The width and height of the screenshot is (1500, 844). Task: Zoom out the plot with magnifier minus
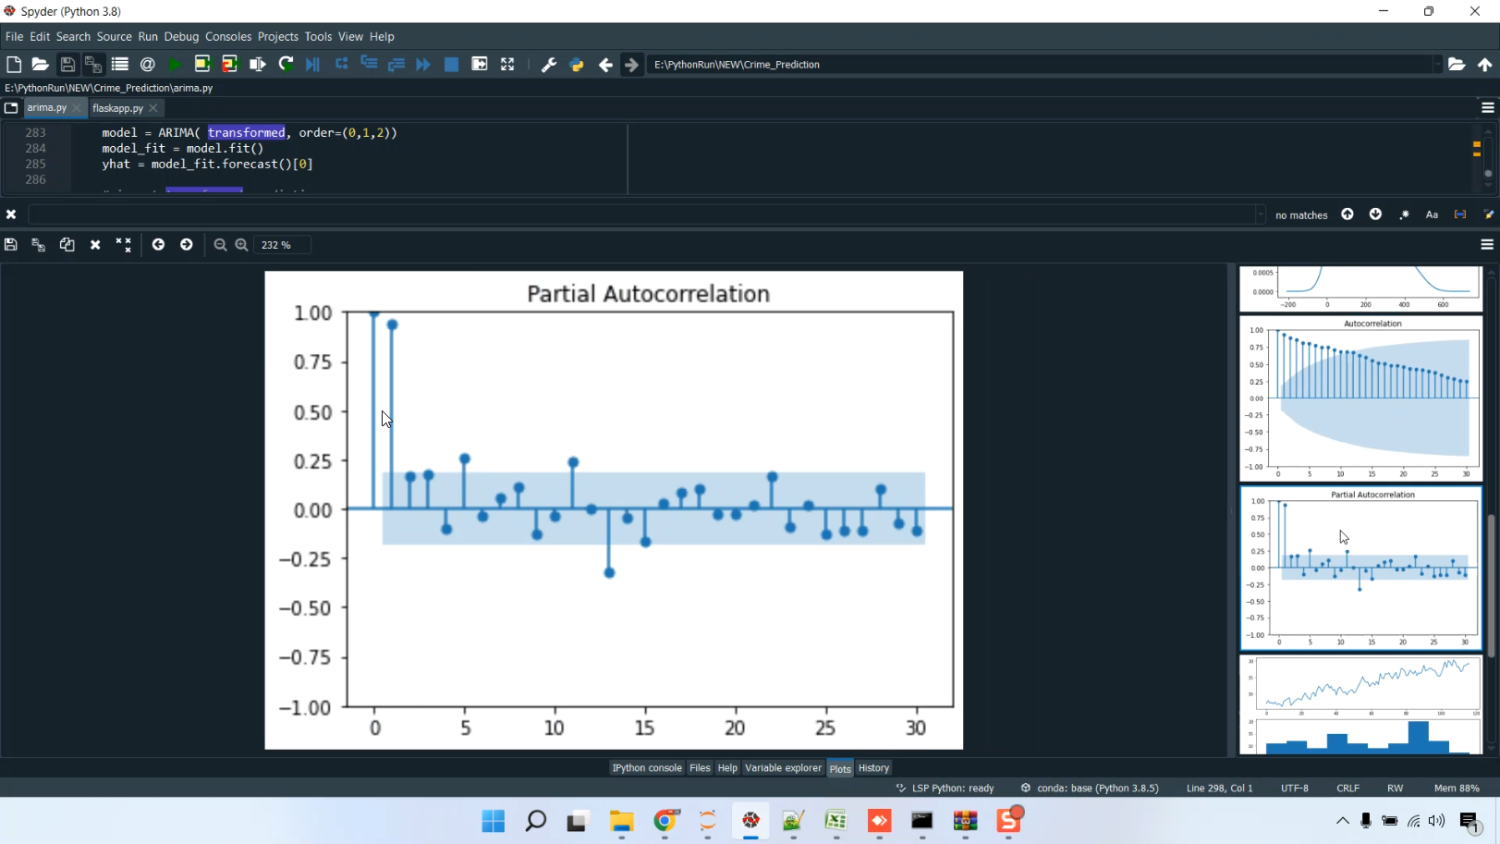[x=220, y=245]
